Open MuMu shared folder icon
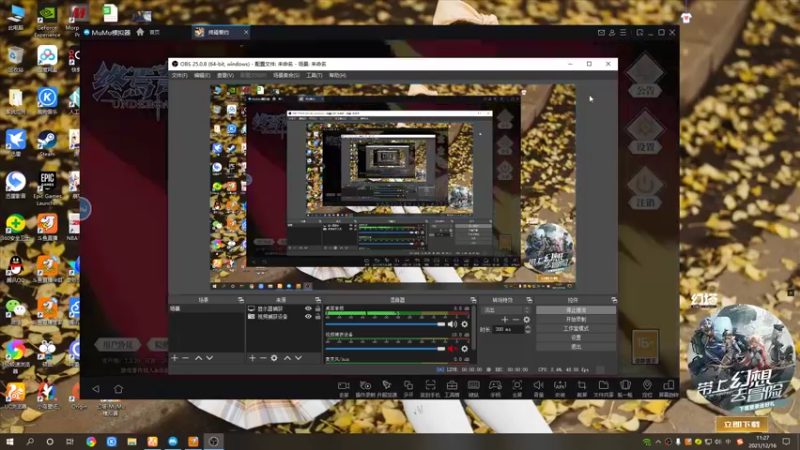 604,388
